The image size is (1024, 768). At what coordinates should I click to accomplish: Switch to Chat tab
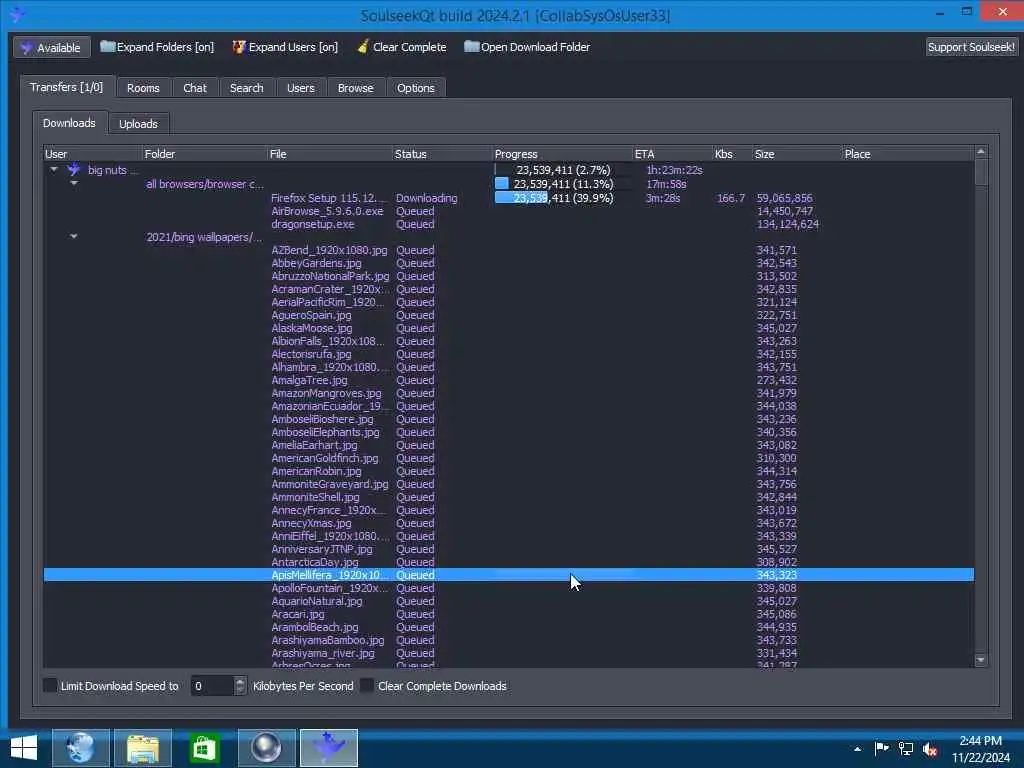click(195, 88)
